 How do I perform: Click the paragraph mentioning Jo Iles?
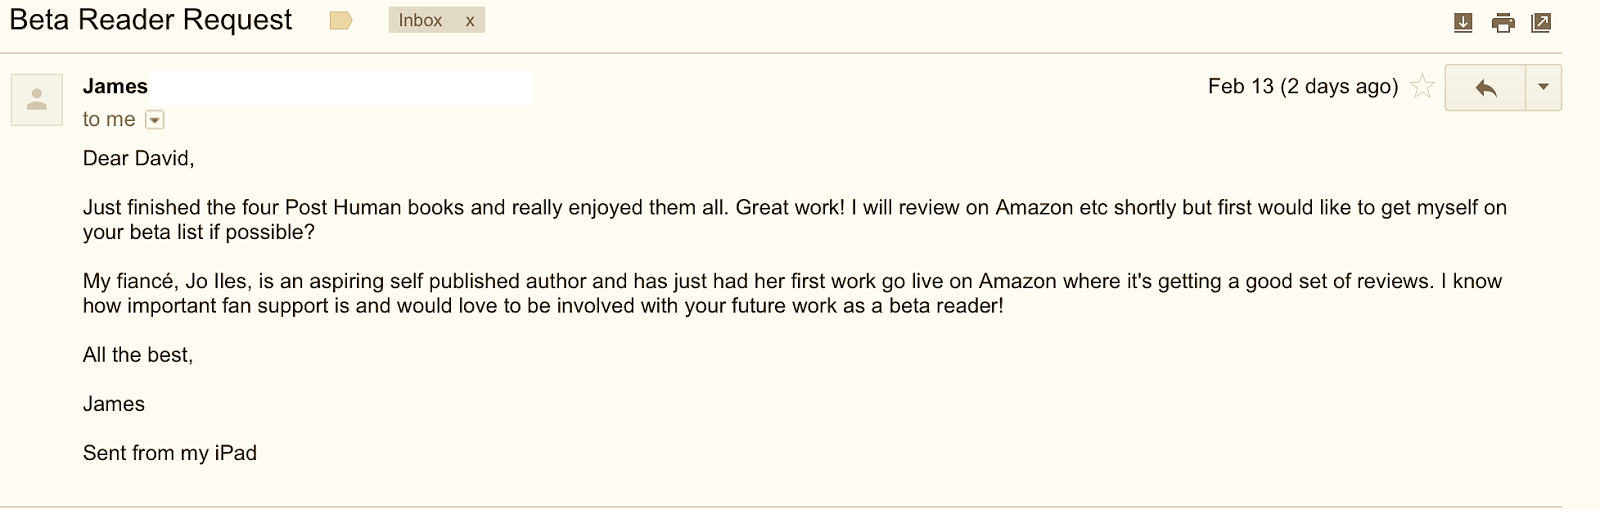(792, 294)
